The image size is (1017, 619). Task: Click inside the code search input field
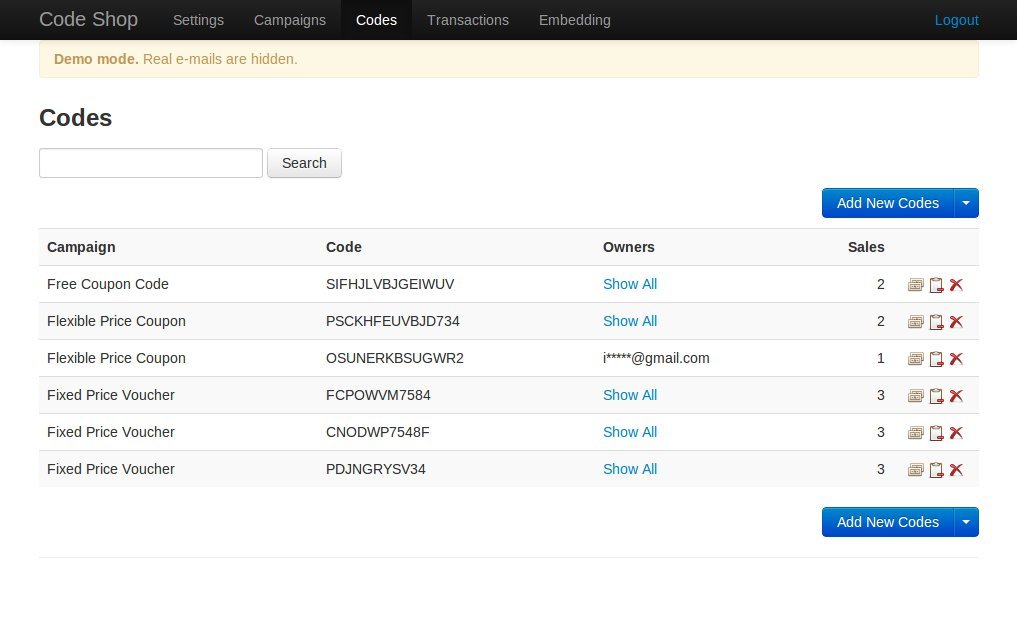(x=150, y=162)
